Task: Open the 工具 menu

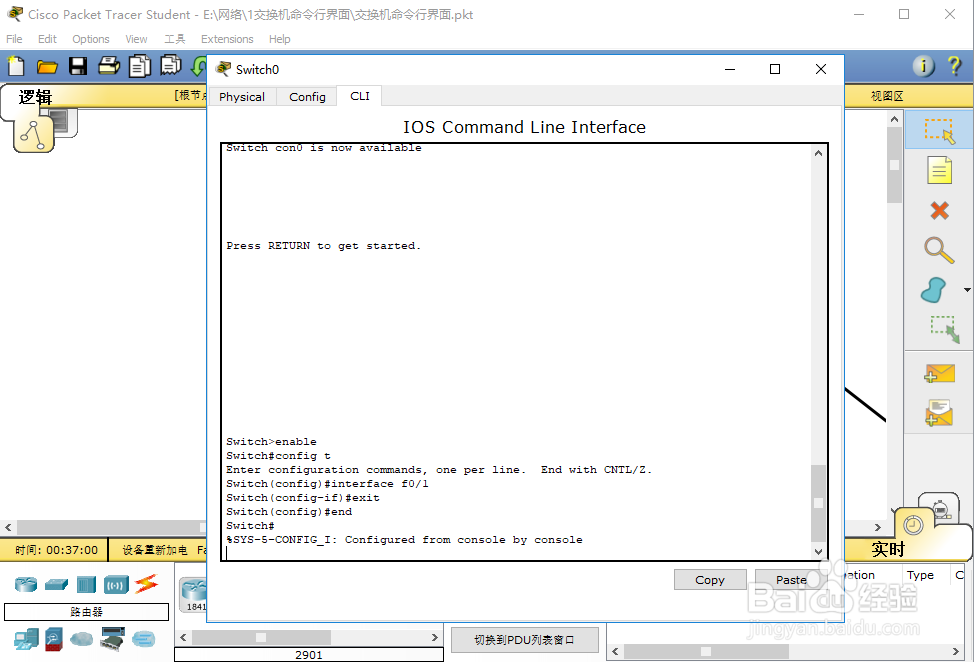Action: (x=175, y=39)
